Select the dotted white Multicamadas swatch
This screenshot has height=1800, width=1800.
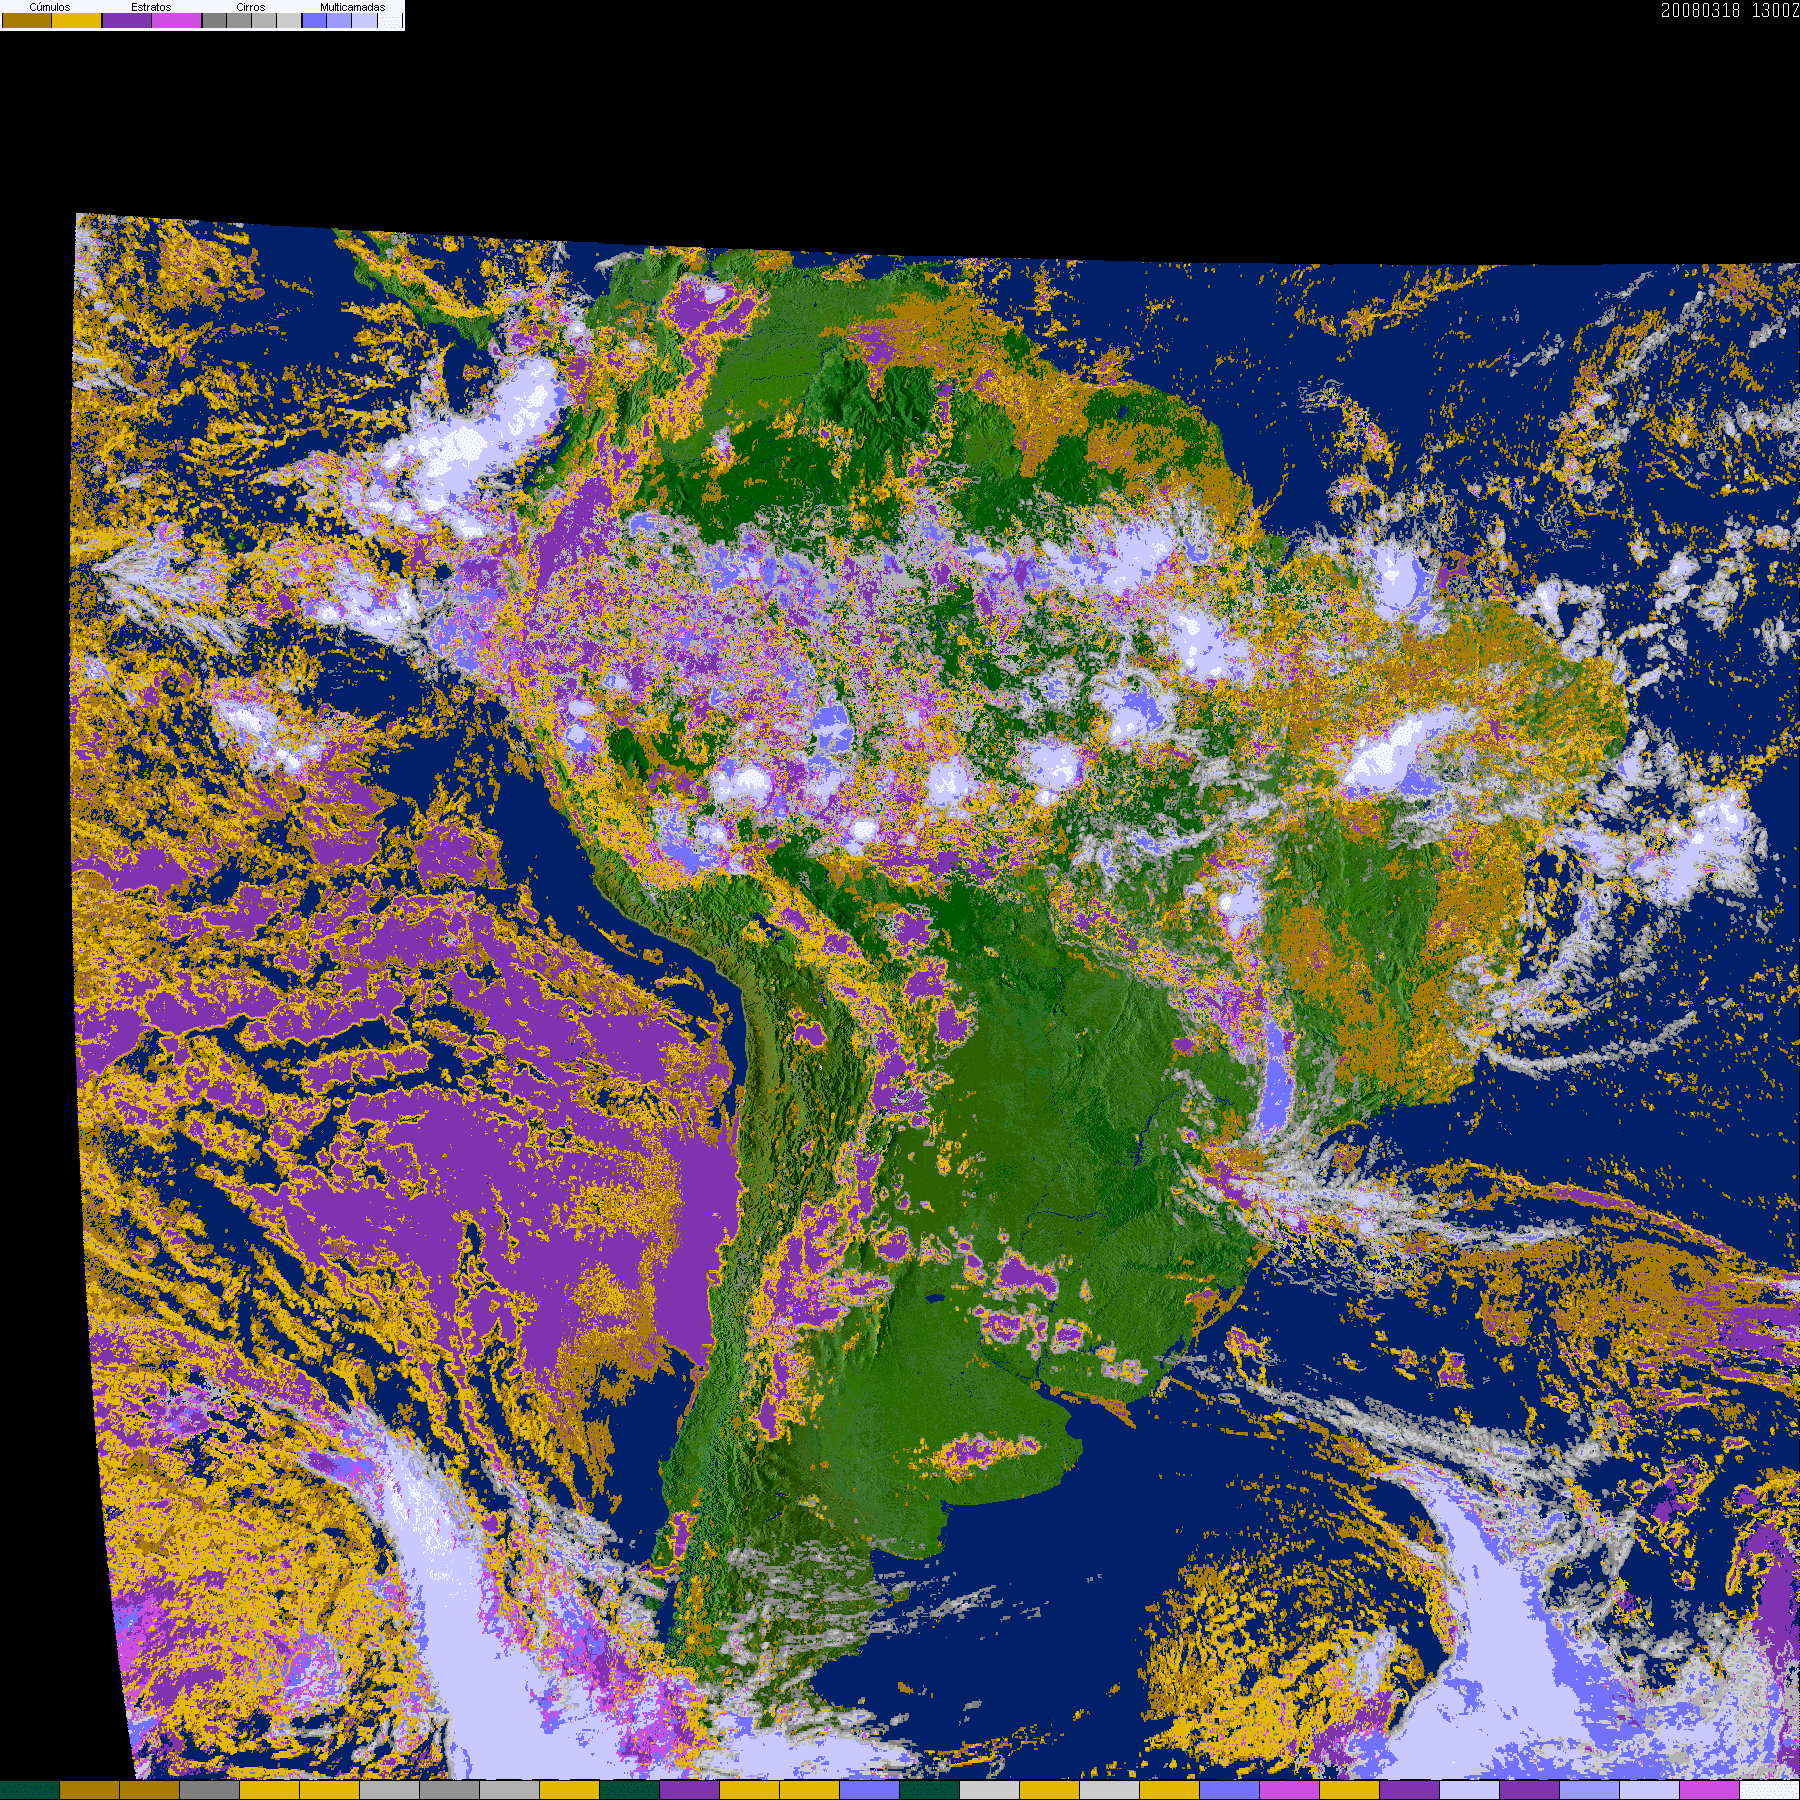390,20
